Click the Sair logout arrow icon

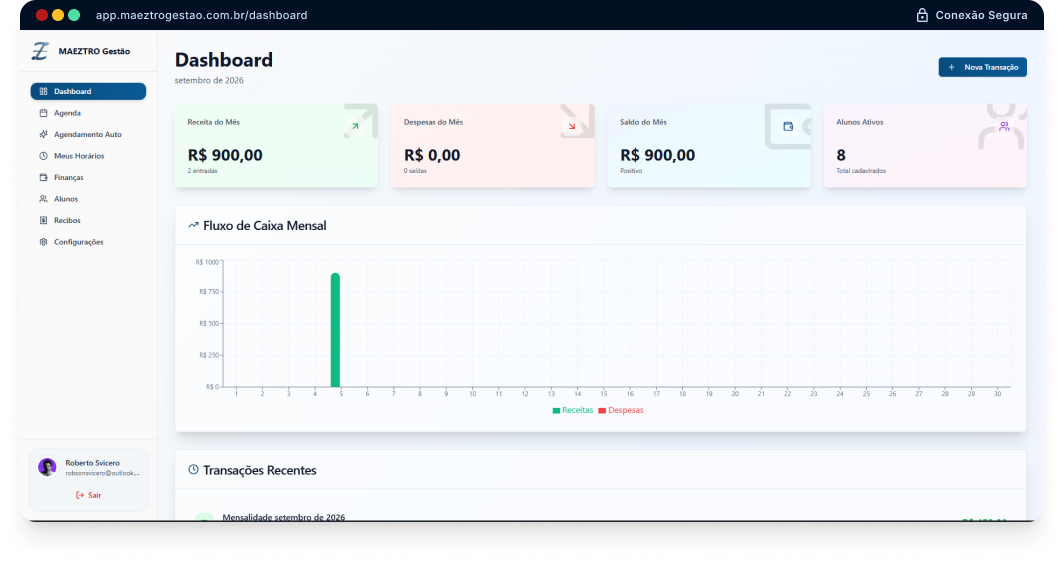point(80,495)
